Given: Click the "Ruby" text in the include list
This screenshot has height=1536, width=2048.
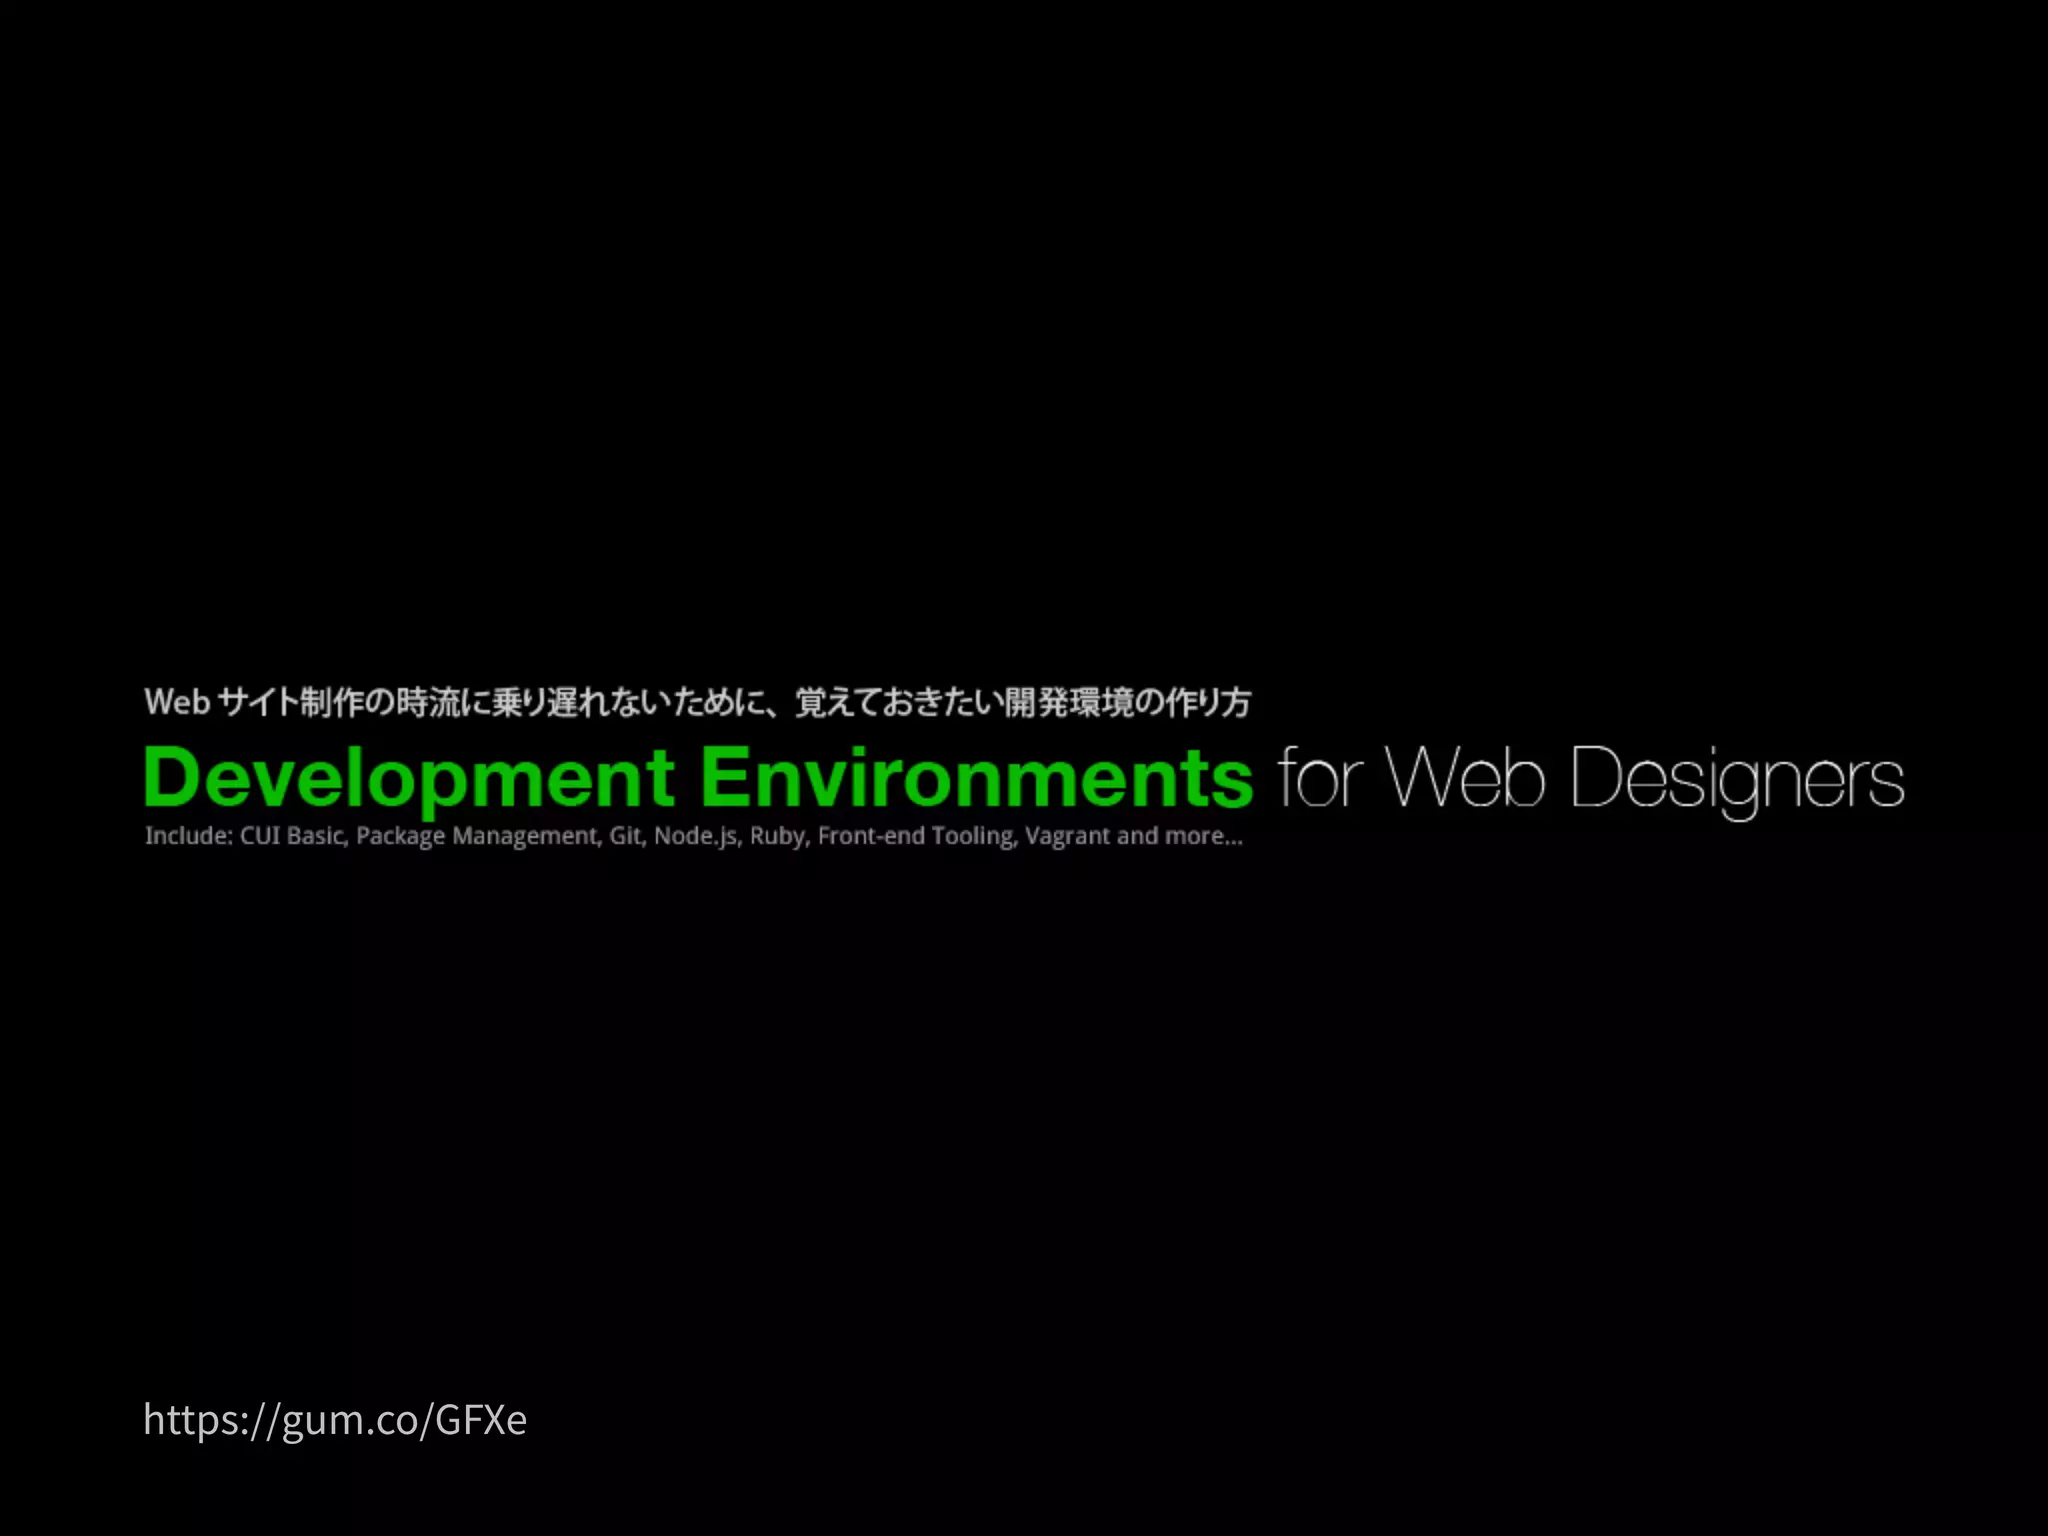Looking at the screenshot, I should [x=778, y=836].
